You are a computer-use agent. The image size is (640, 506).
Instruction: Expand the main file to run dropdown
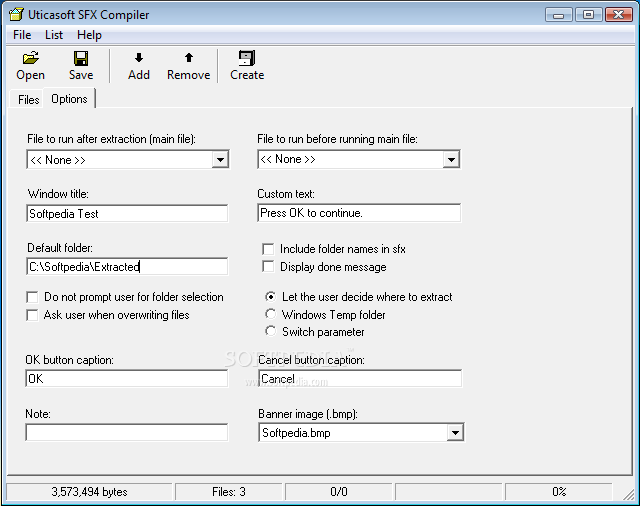coord(220,160)
